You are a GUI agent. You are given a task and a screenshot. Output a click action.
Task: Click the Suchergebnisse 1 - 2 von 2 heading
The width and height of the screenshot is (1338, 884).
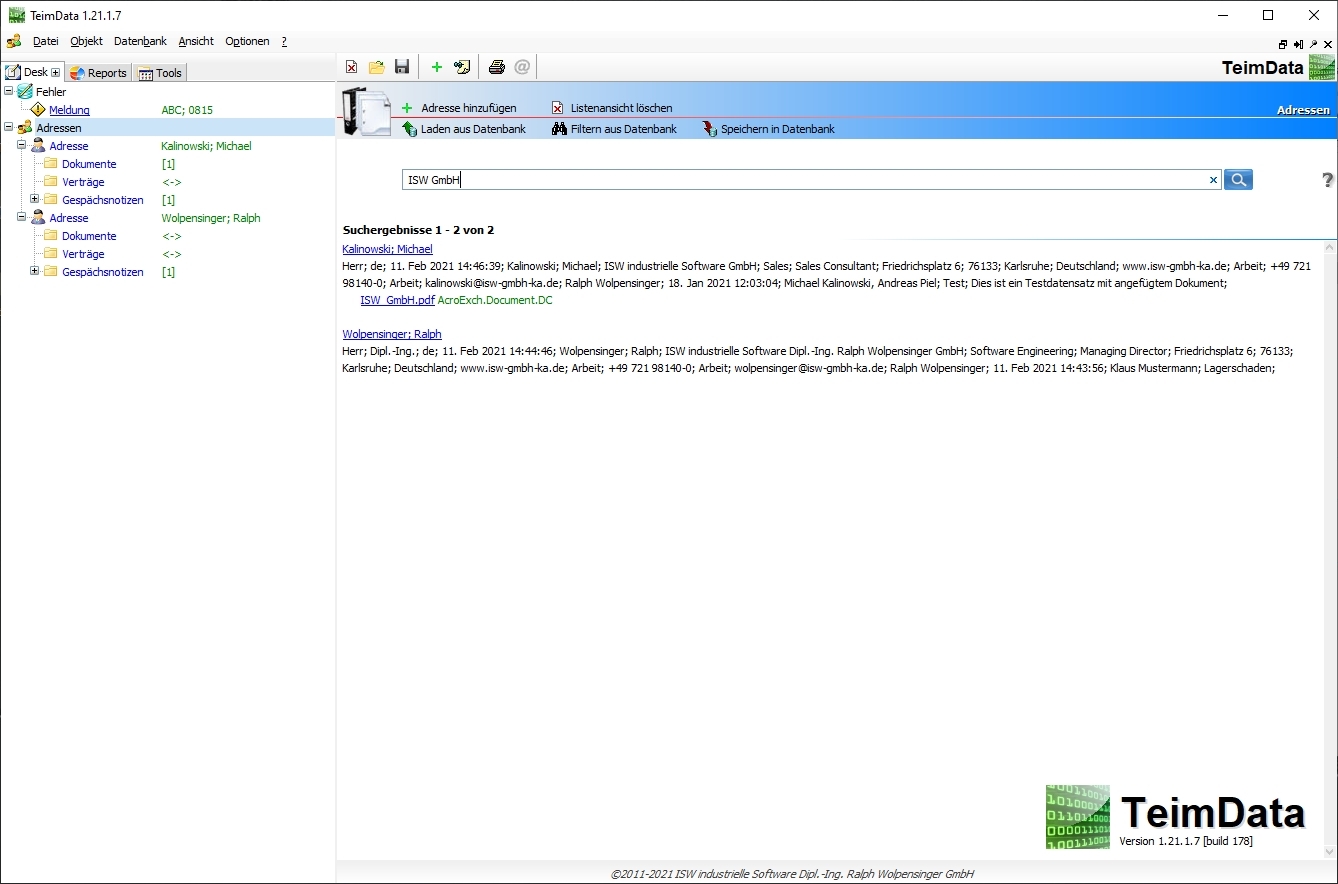pyautogui.click(x=418, y=230)
